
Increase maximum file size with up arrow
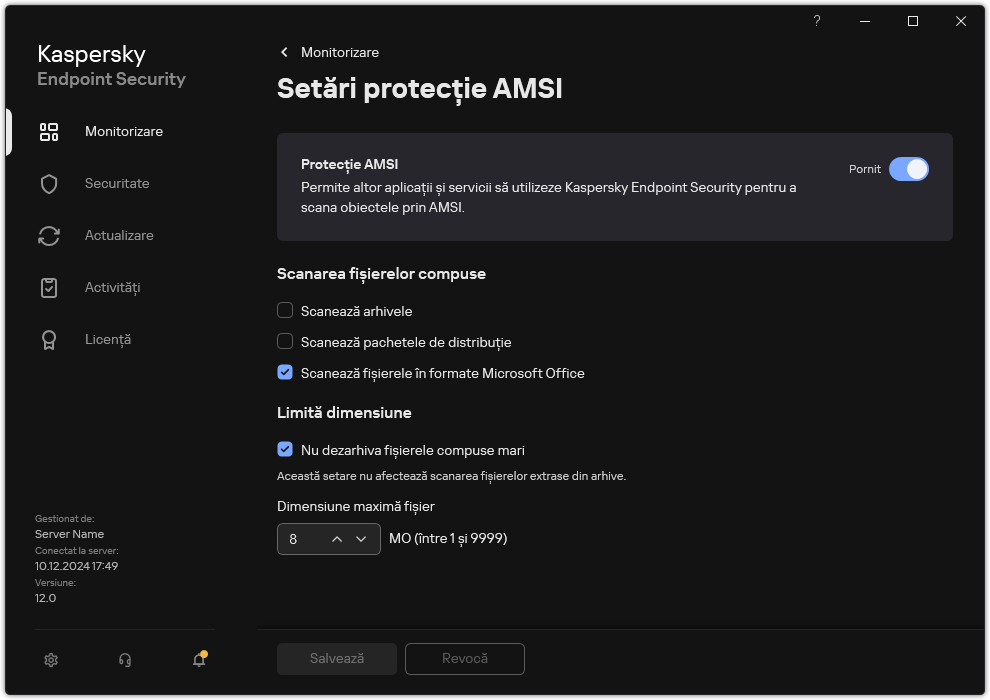pos(337,539)
